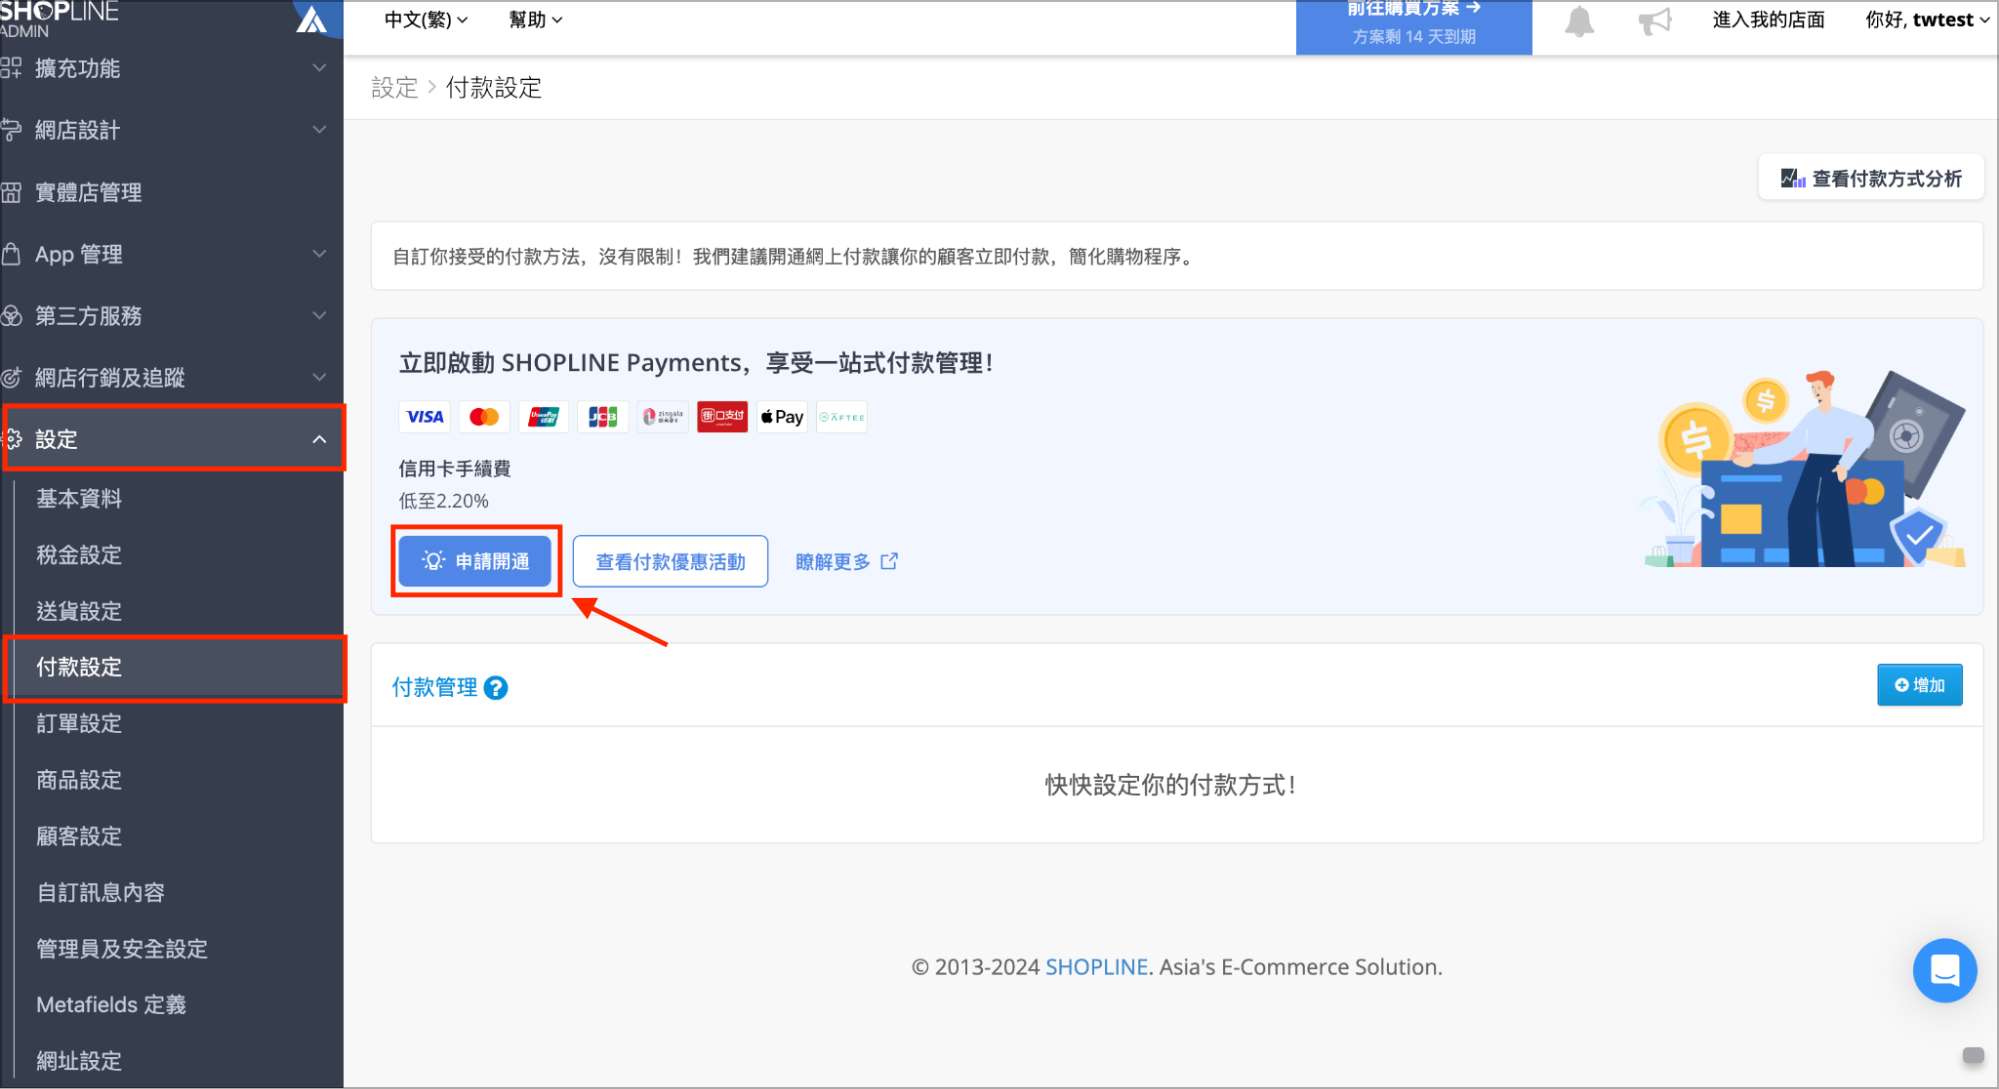Expand the 網店行銷及追蹤 chevron
The width and height of the screenshot is (1999, 1089).
[x=319, y=378]
